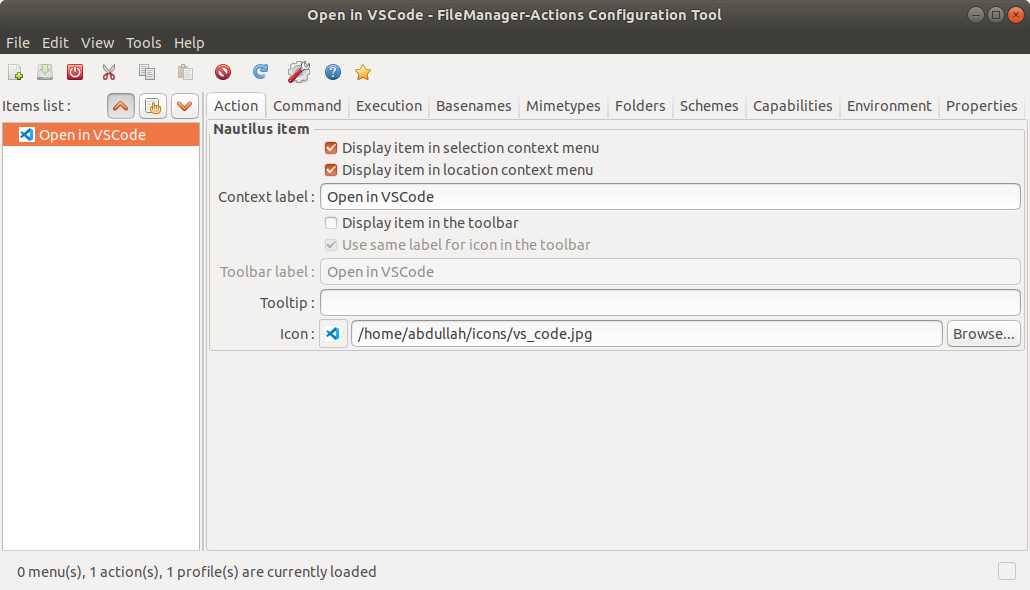Click the Browse button for the icon path
The image size is (1030, 590).
(983, 333)
